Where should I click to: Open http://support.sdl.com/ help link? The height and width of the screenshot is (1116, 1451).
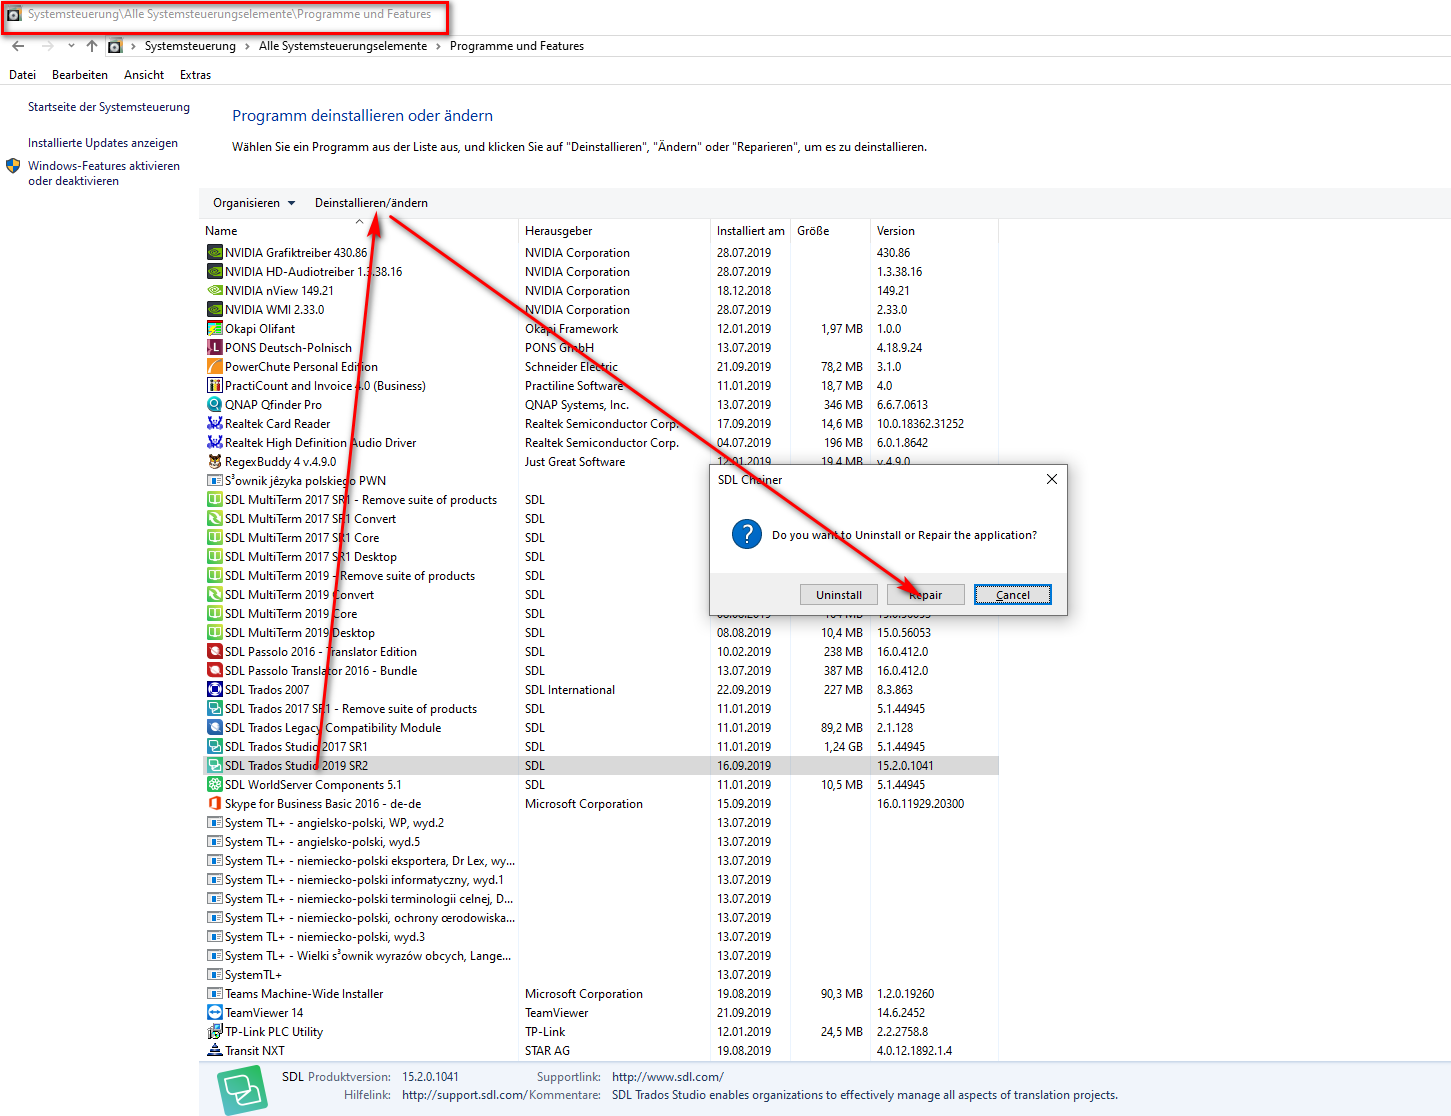464,1095
